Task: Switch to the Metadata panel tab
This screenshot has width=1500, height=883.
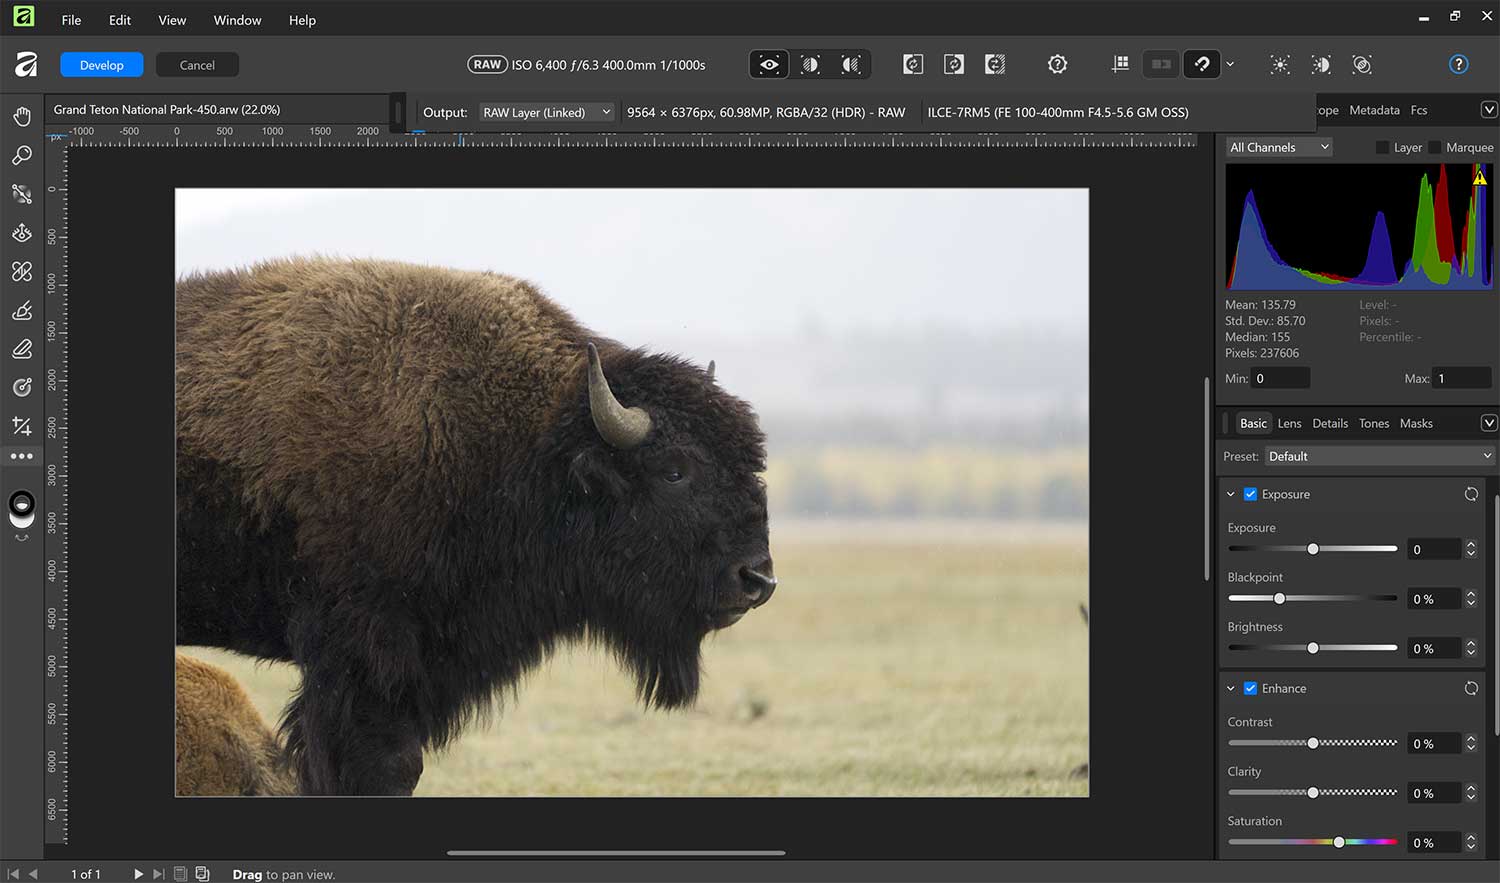Action: [1374, 110]
